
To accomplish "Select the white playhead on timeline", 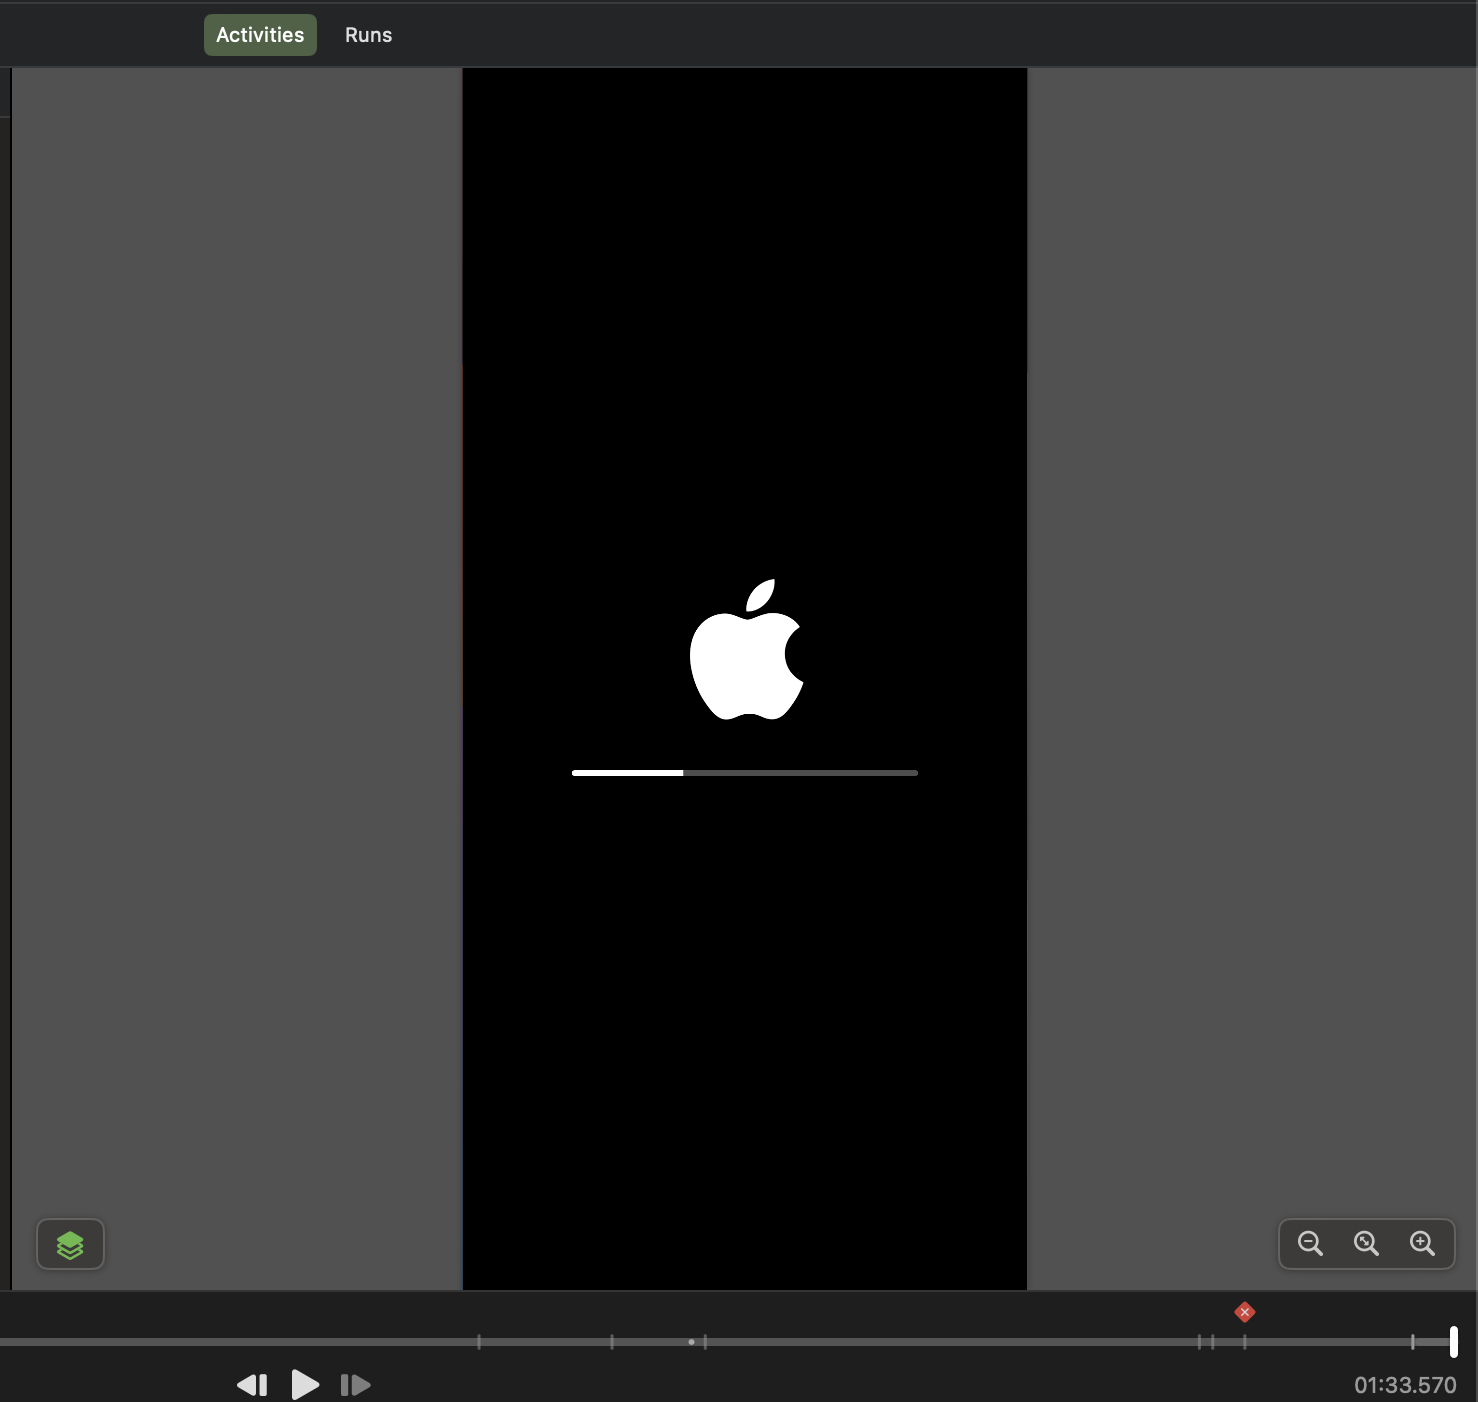I will click(x=1453, y=1342).
